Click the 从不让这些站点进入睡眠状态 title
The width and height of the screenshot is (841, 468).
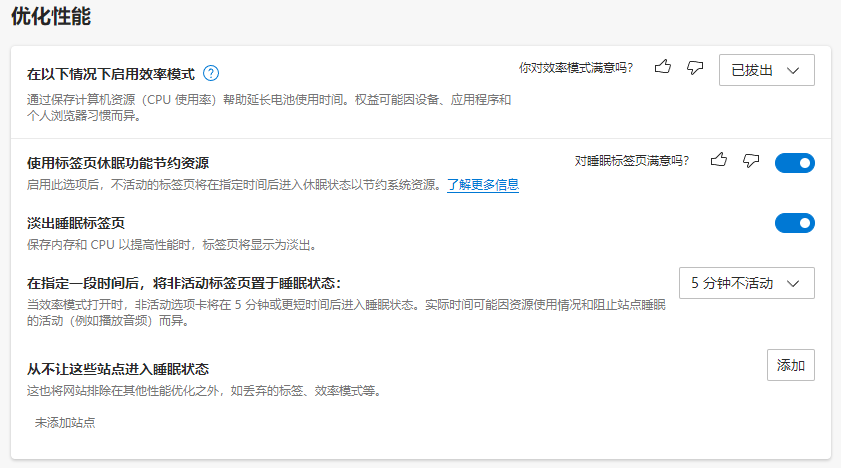click(117, 369)
